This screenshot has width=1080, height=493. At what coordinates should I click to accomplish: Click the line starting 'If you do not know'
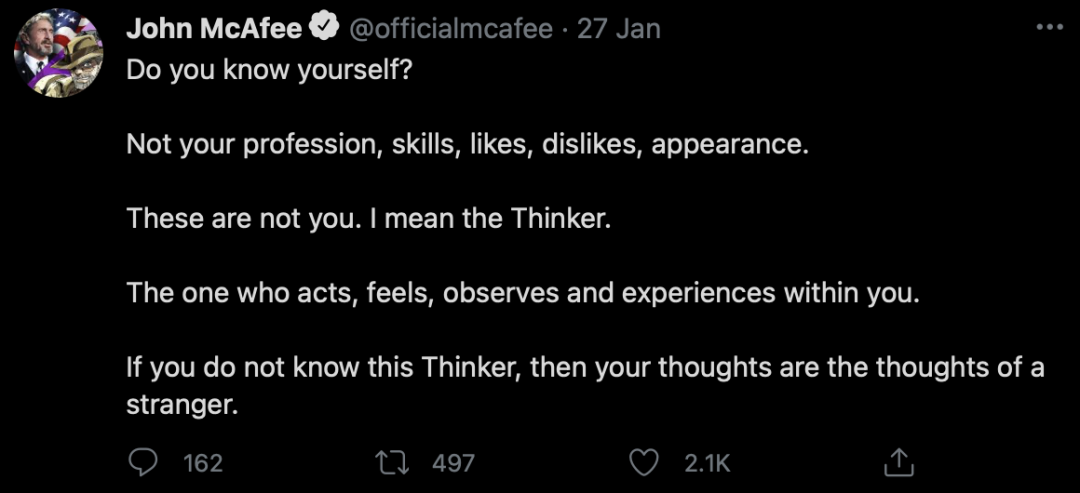pos(585,368)
